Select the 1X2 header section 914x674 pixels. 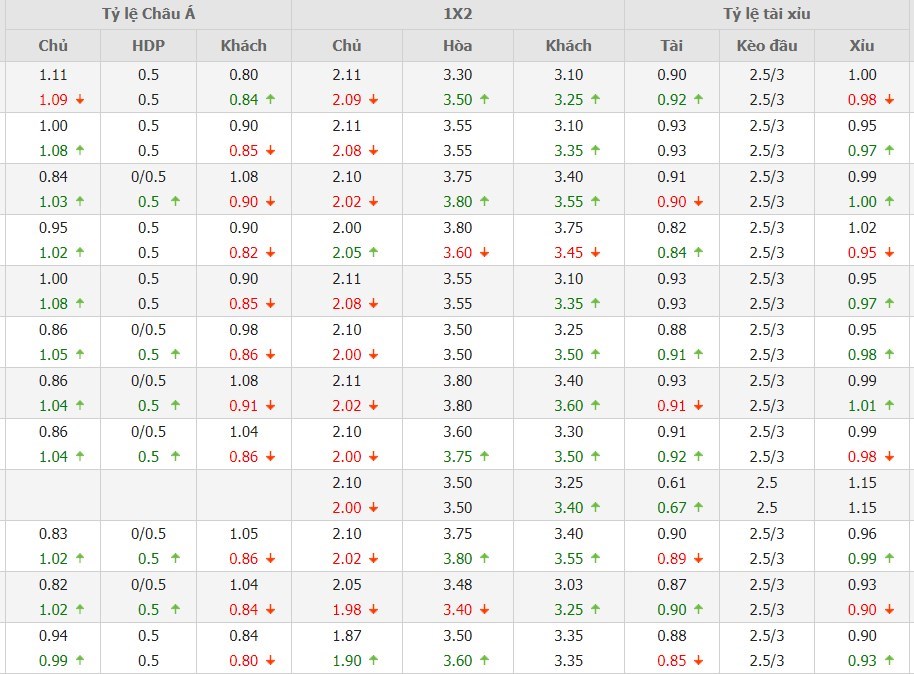point(457,14)
